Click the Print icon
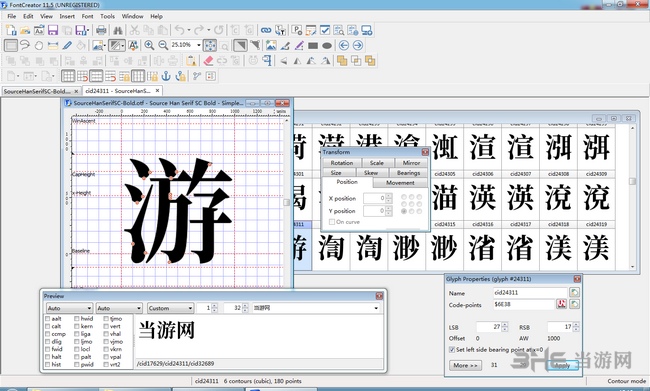 pyautogui.click(x=101, y=30)
